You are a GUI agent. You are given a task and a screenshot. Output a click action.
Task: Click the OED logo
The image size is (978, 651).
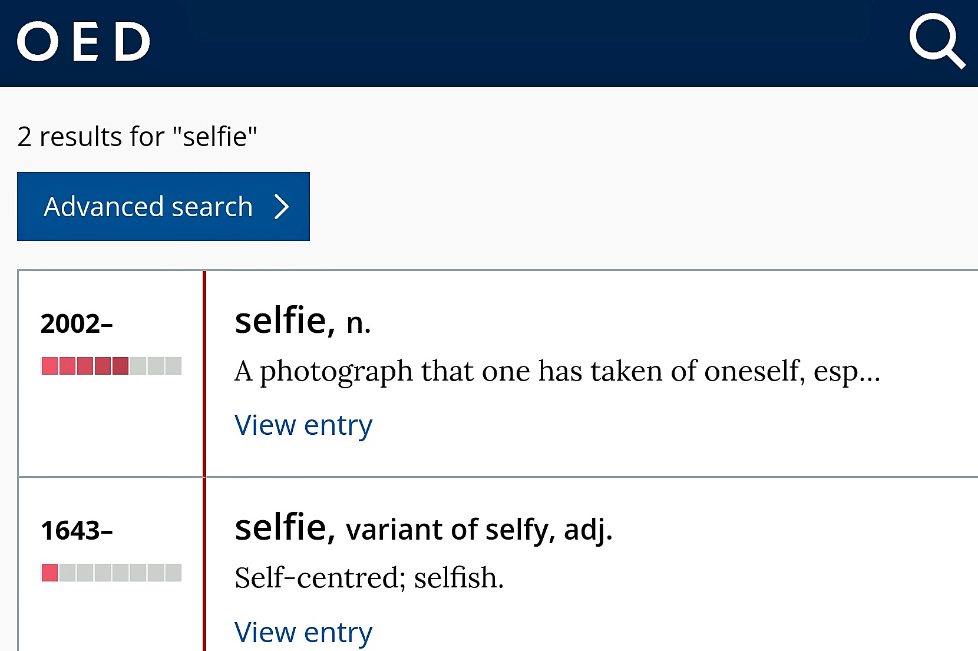[84, 42]
